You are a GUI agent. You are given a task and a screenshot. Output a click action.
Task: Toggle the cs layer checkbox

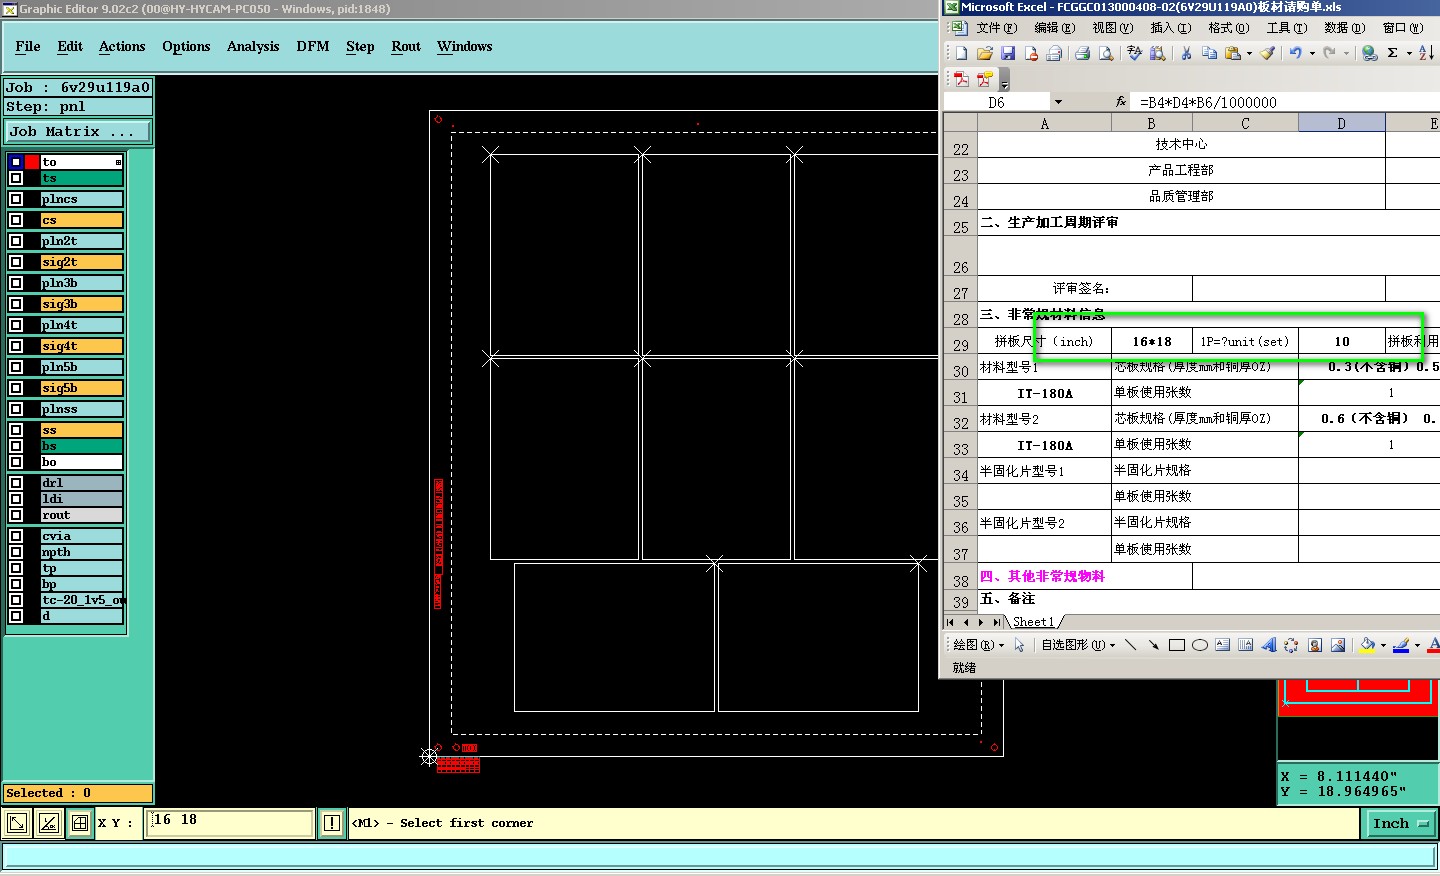click(x=16, y=220)
